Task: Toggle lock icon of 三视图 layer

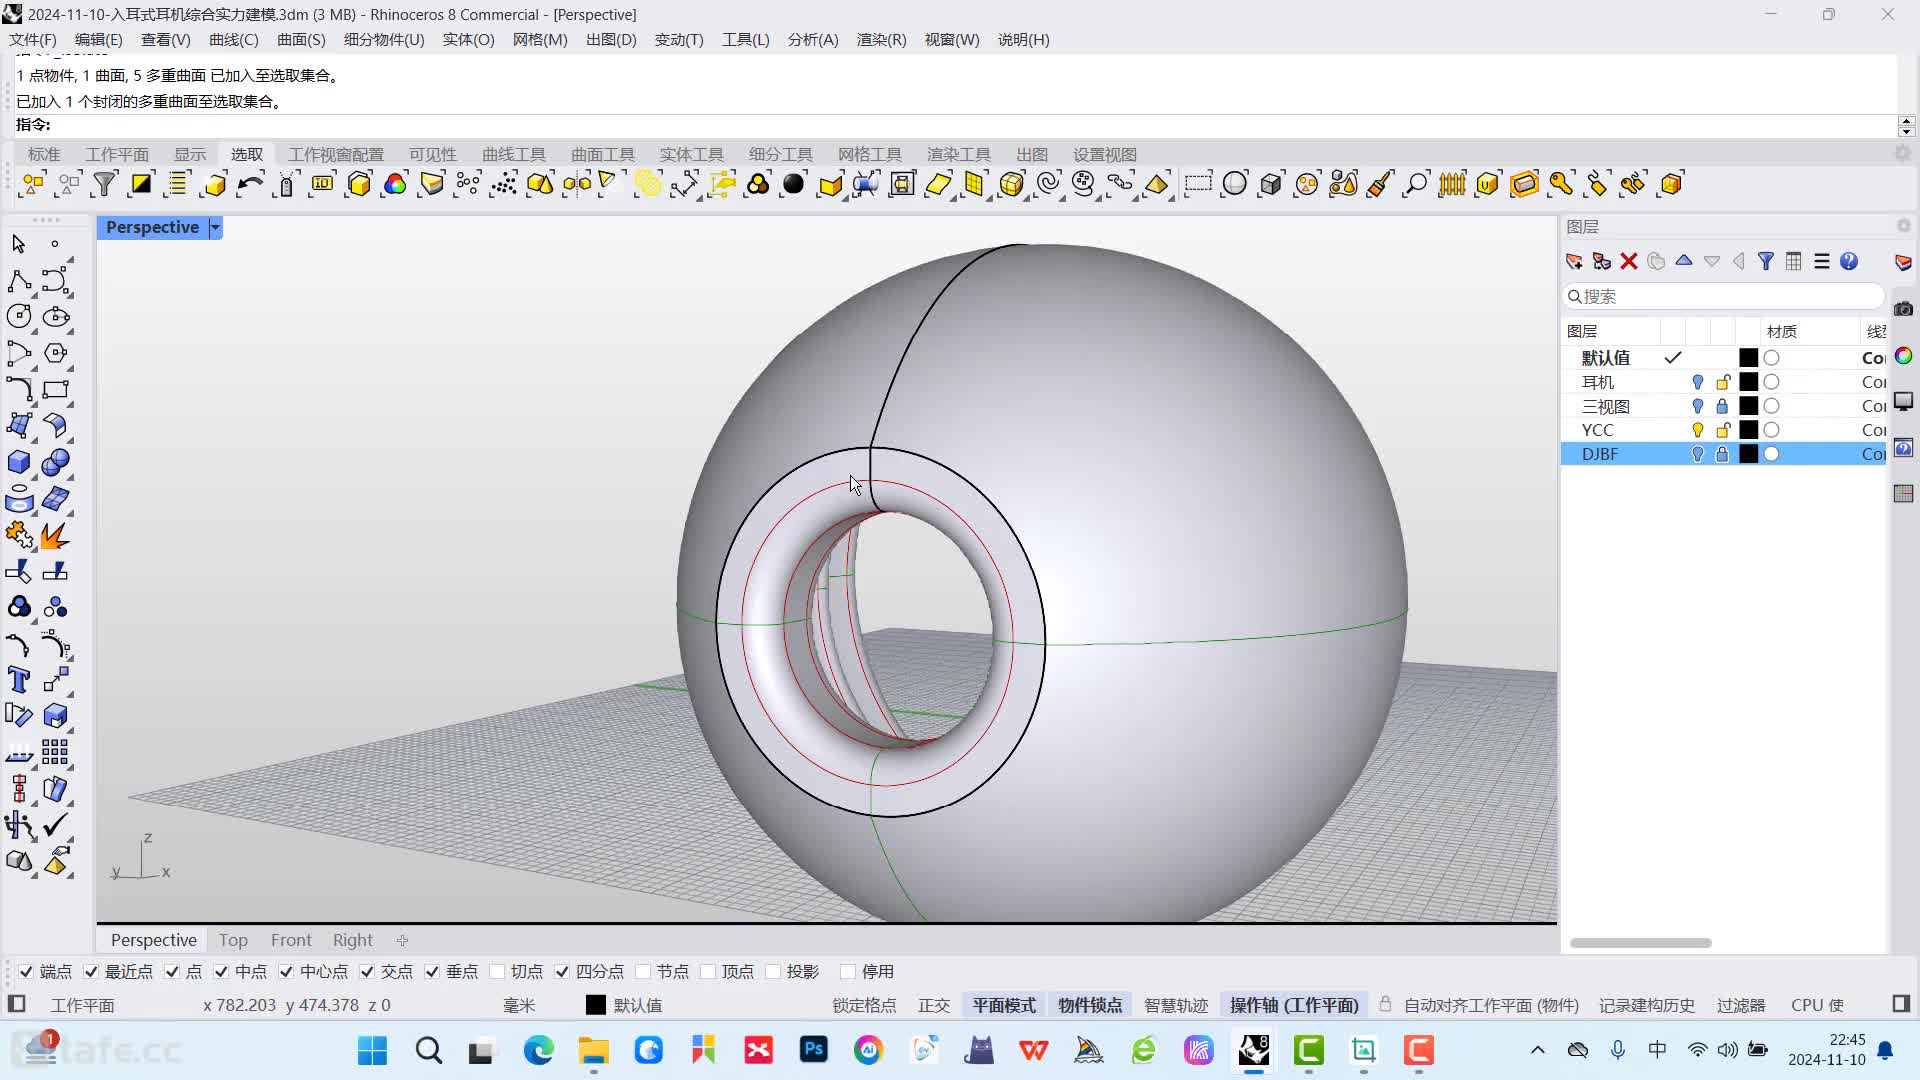Action: coord(1722,406)
